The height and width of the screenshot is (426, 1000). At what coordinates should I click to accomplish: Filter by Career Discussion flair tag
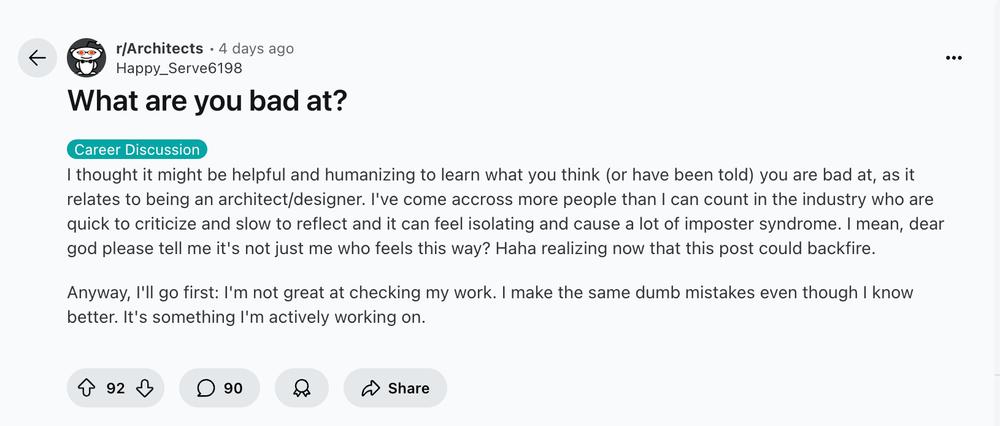click(137, 150)
